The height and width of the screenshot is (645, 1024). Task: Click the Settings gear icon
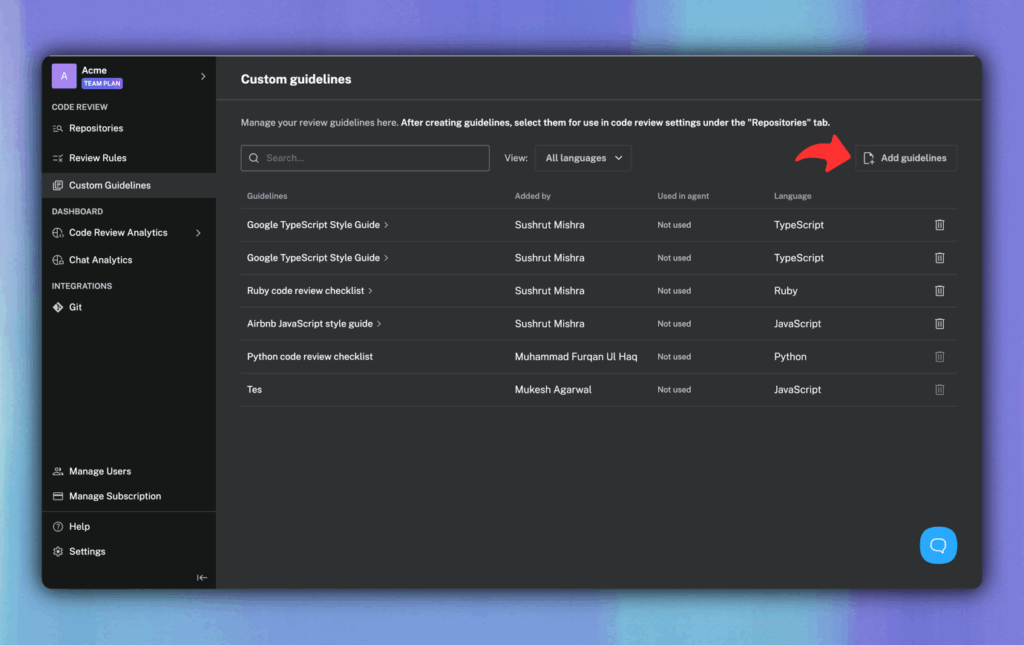click(58, 552)
